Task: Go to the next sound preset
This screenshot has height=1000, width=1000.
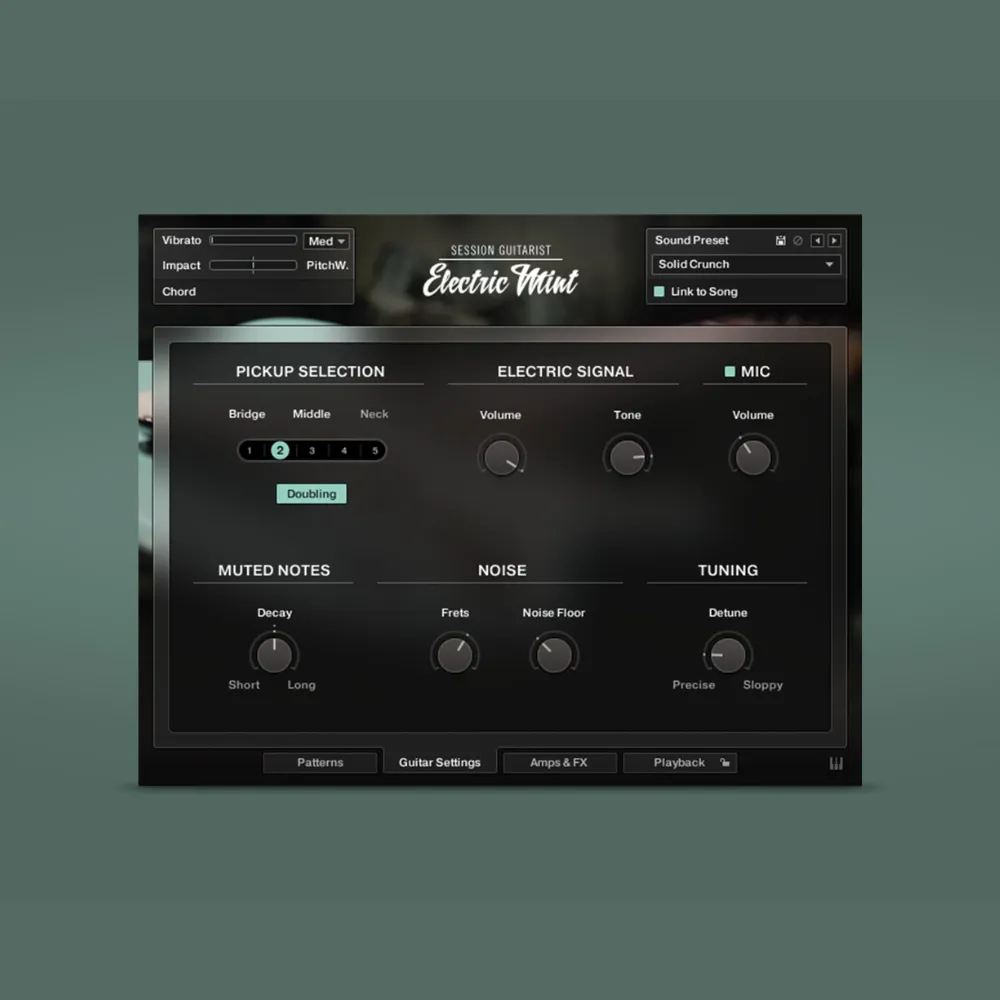Action: (834, 241)
